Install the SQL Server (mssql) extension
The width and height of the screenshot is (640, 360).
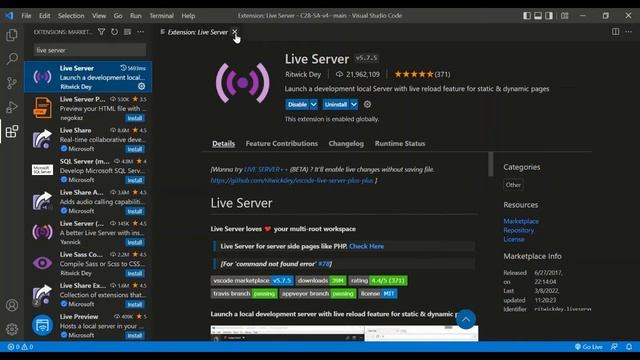point(135,180)
